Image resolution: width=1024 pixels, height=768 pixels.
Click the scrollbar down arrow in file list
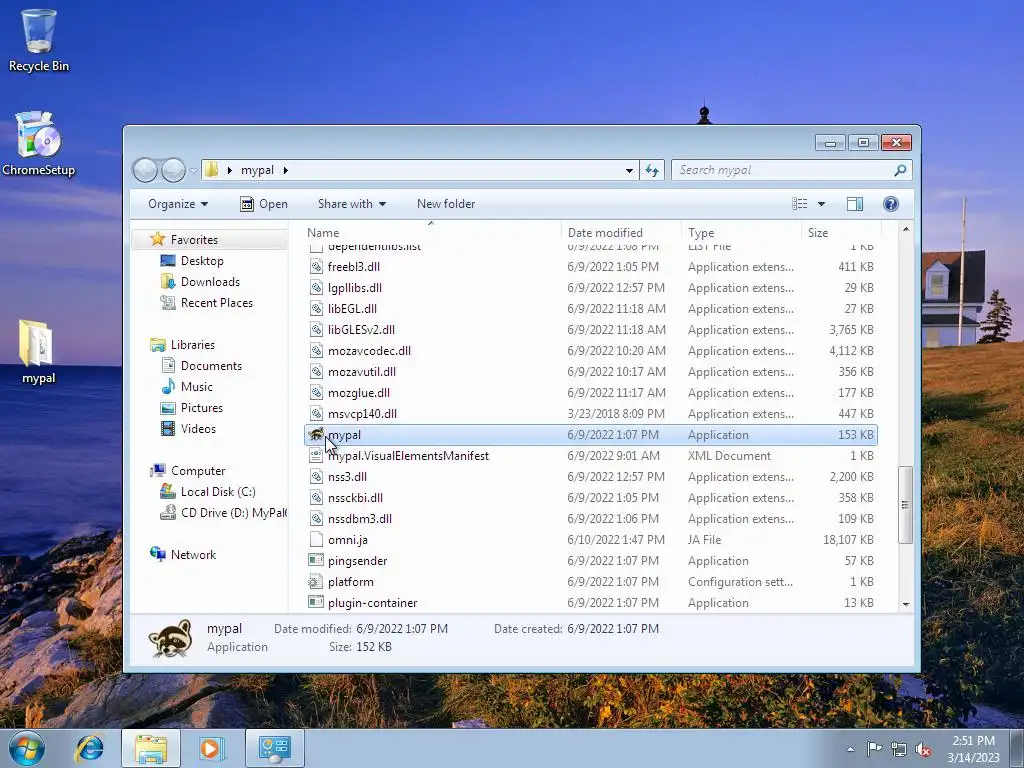905,604
